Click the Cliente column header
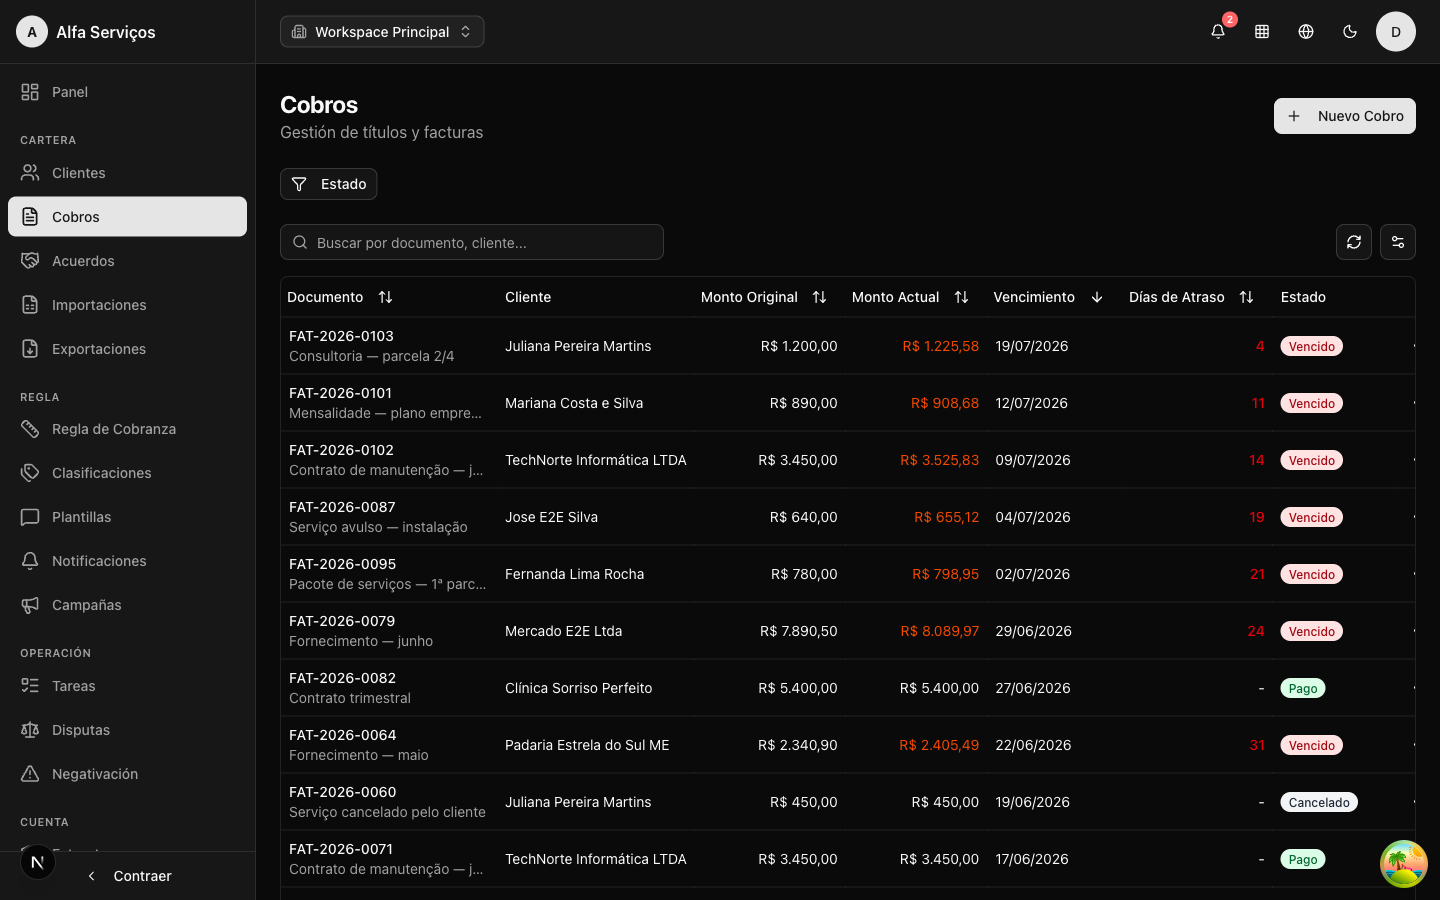Image resolution: width=1440 pixels, height=900 pixels. [x=528, y=297]
